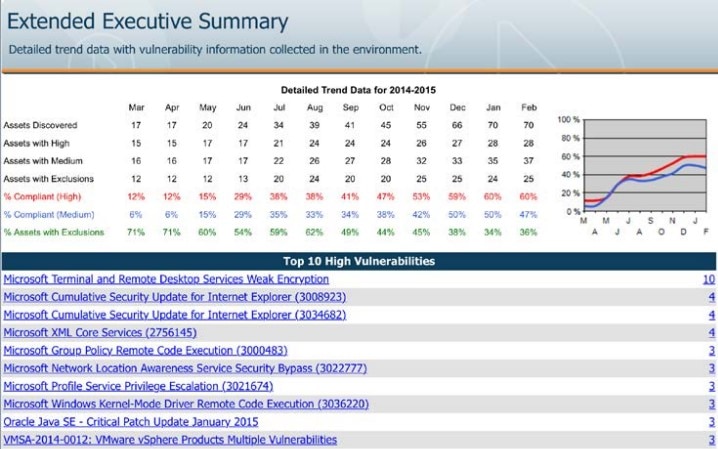Click Assets with Medium value 37 for Feb

coord(528,161)
